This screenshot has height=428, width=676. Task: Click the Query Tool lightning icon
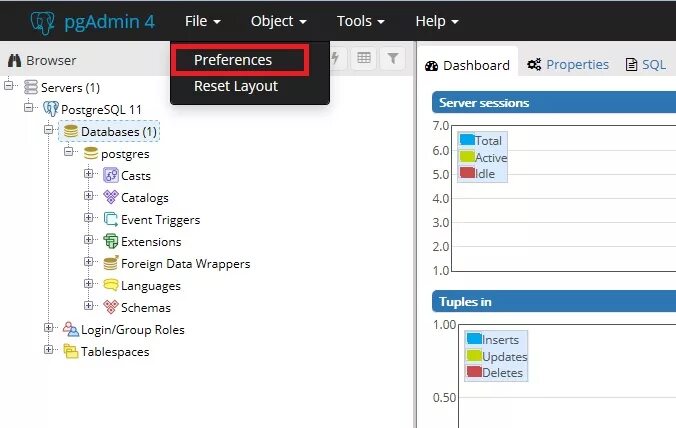point(336,58)
